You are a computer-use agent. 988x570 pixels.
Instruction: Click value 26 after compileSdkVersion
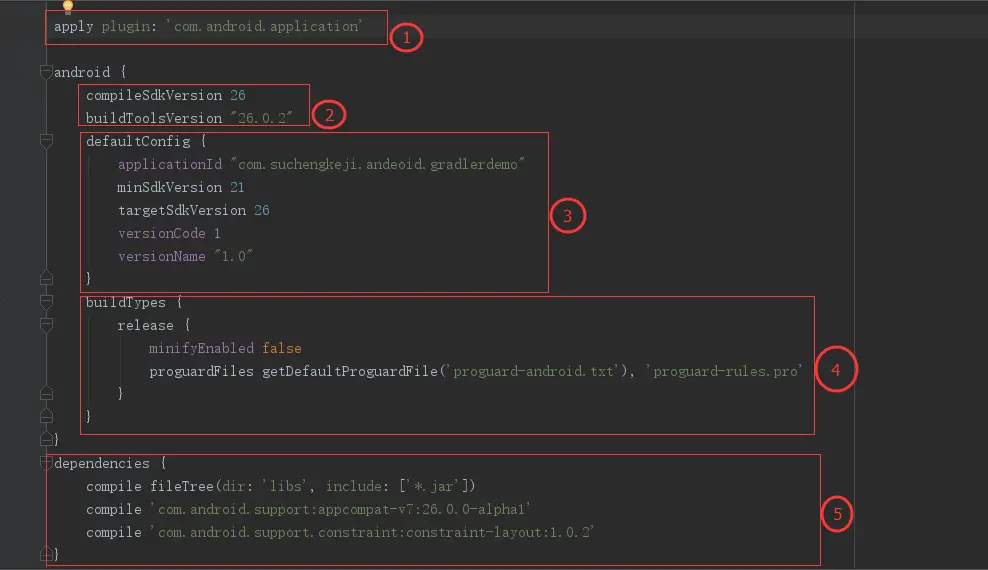click(238, 95)
